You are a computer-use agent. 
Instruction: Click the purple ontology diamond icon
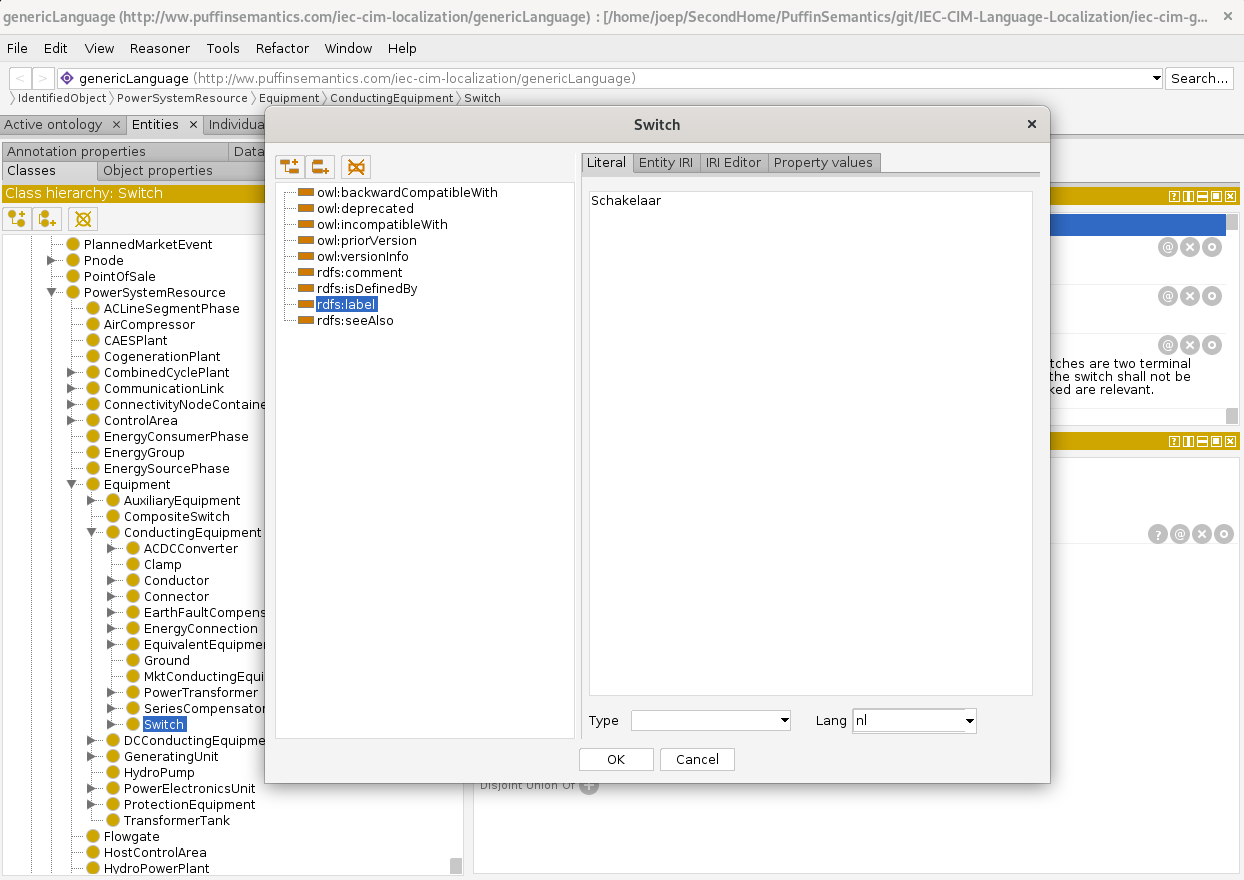[67, 78]
